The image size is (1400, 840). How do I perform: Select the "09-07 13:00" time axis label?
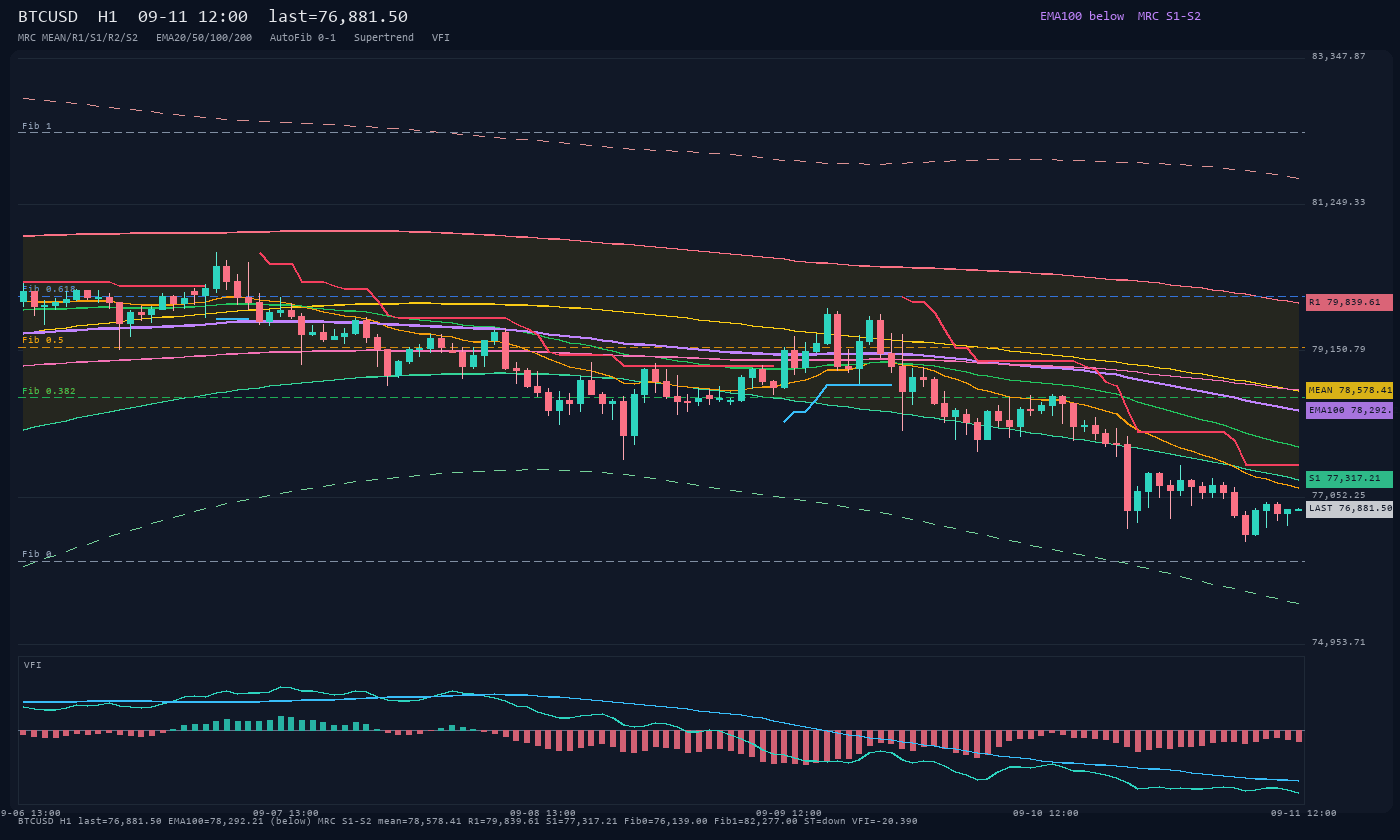click(x=286, y=813)
